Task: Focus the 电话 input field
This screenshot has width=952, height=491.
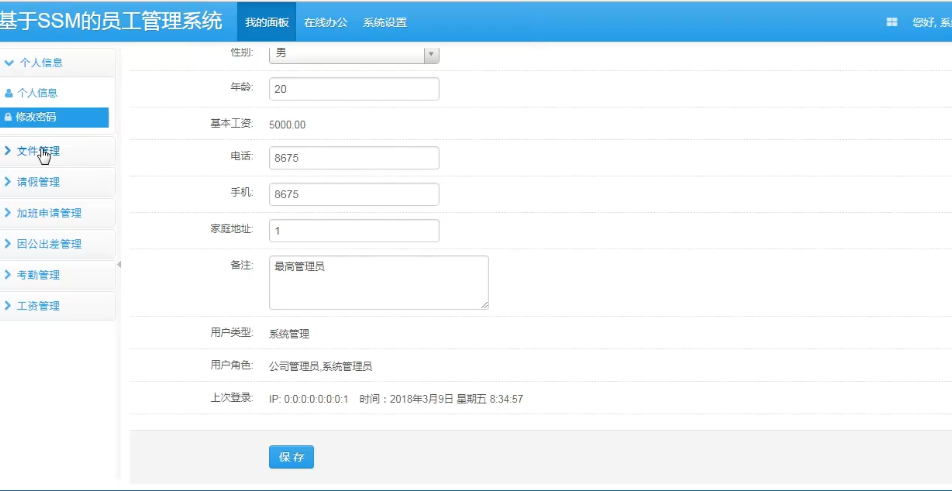Action: coord(354,158)
